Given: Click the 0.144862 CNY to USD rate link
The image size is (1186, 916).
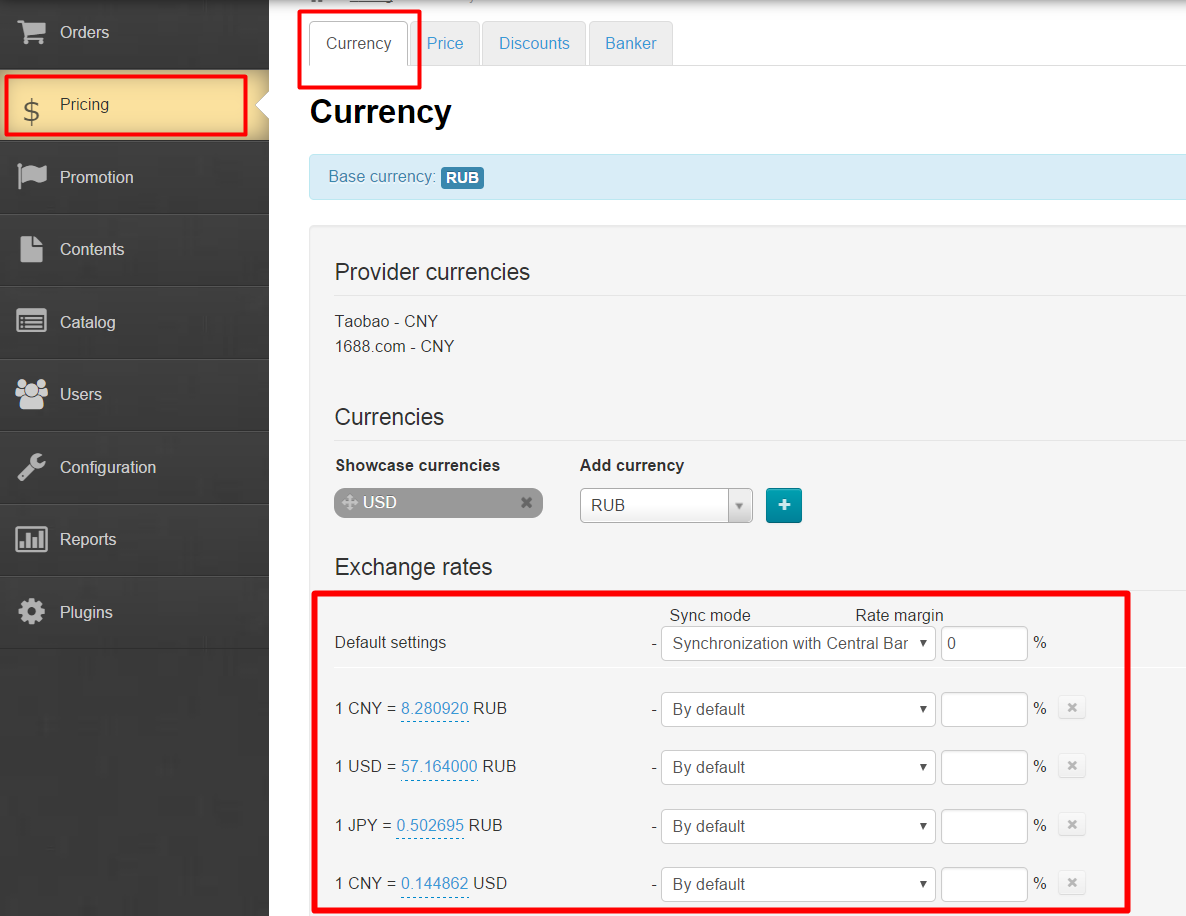Looking at the screenshot, I should 435,883.
